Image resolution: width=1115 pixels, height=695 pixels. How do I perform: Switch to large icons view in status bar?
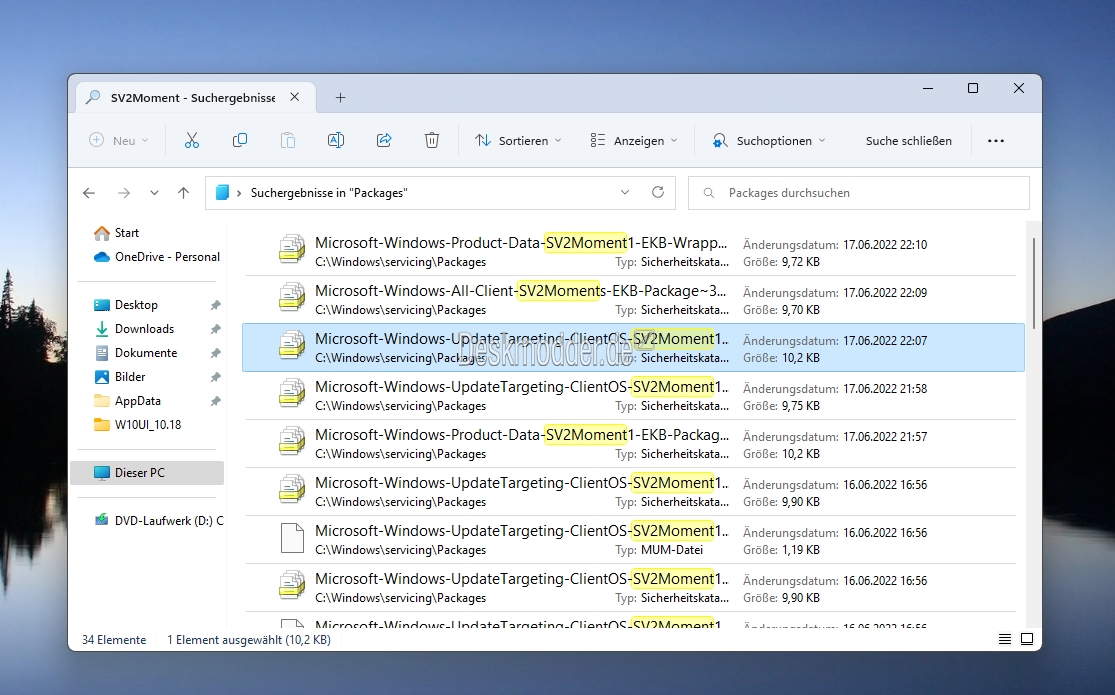tap(1027, 639)
